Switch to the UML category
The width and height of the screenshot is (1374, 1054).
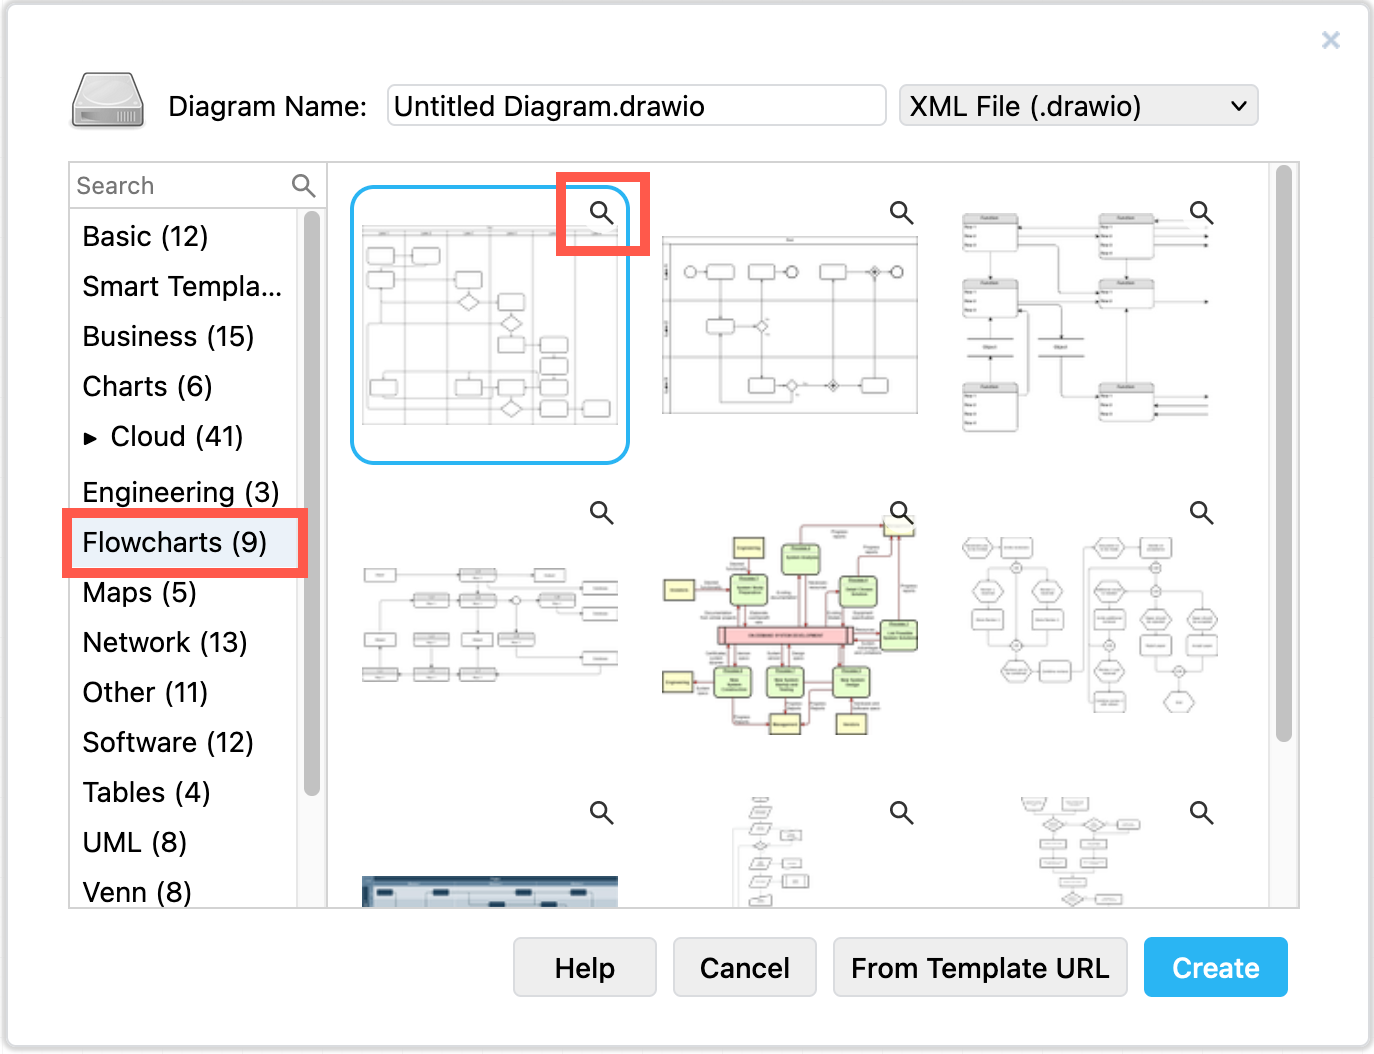point(133,842)
